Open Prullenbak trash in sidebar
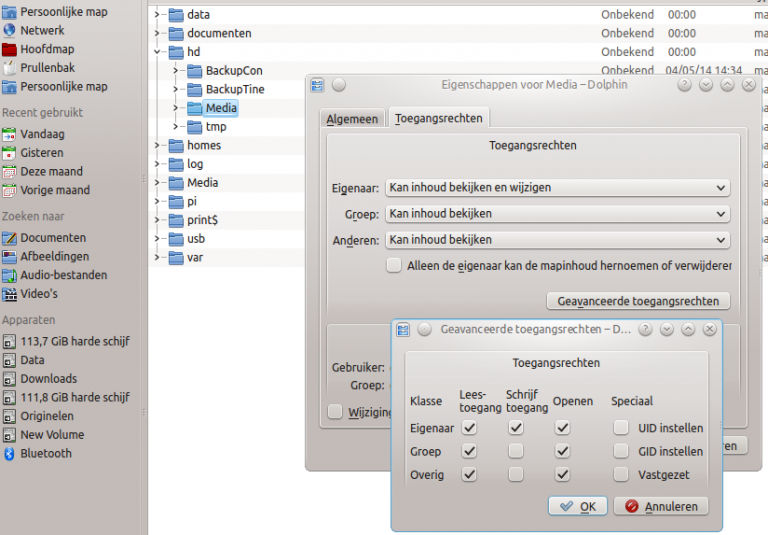768x535 pixels. tap(46, 68)
